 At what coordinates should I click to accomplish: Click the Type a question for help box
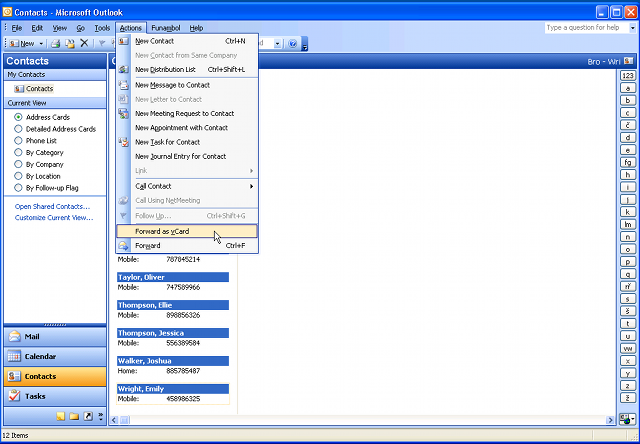pyautogui.click(x=587, y=28)
